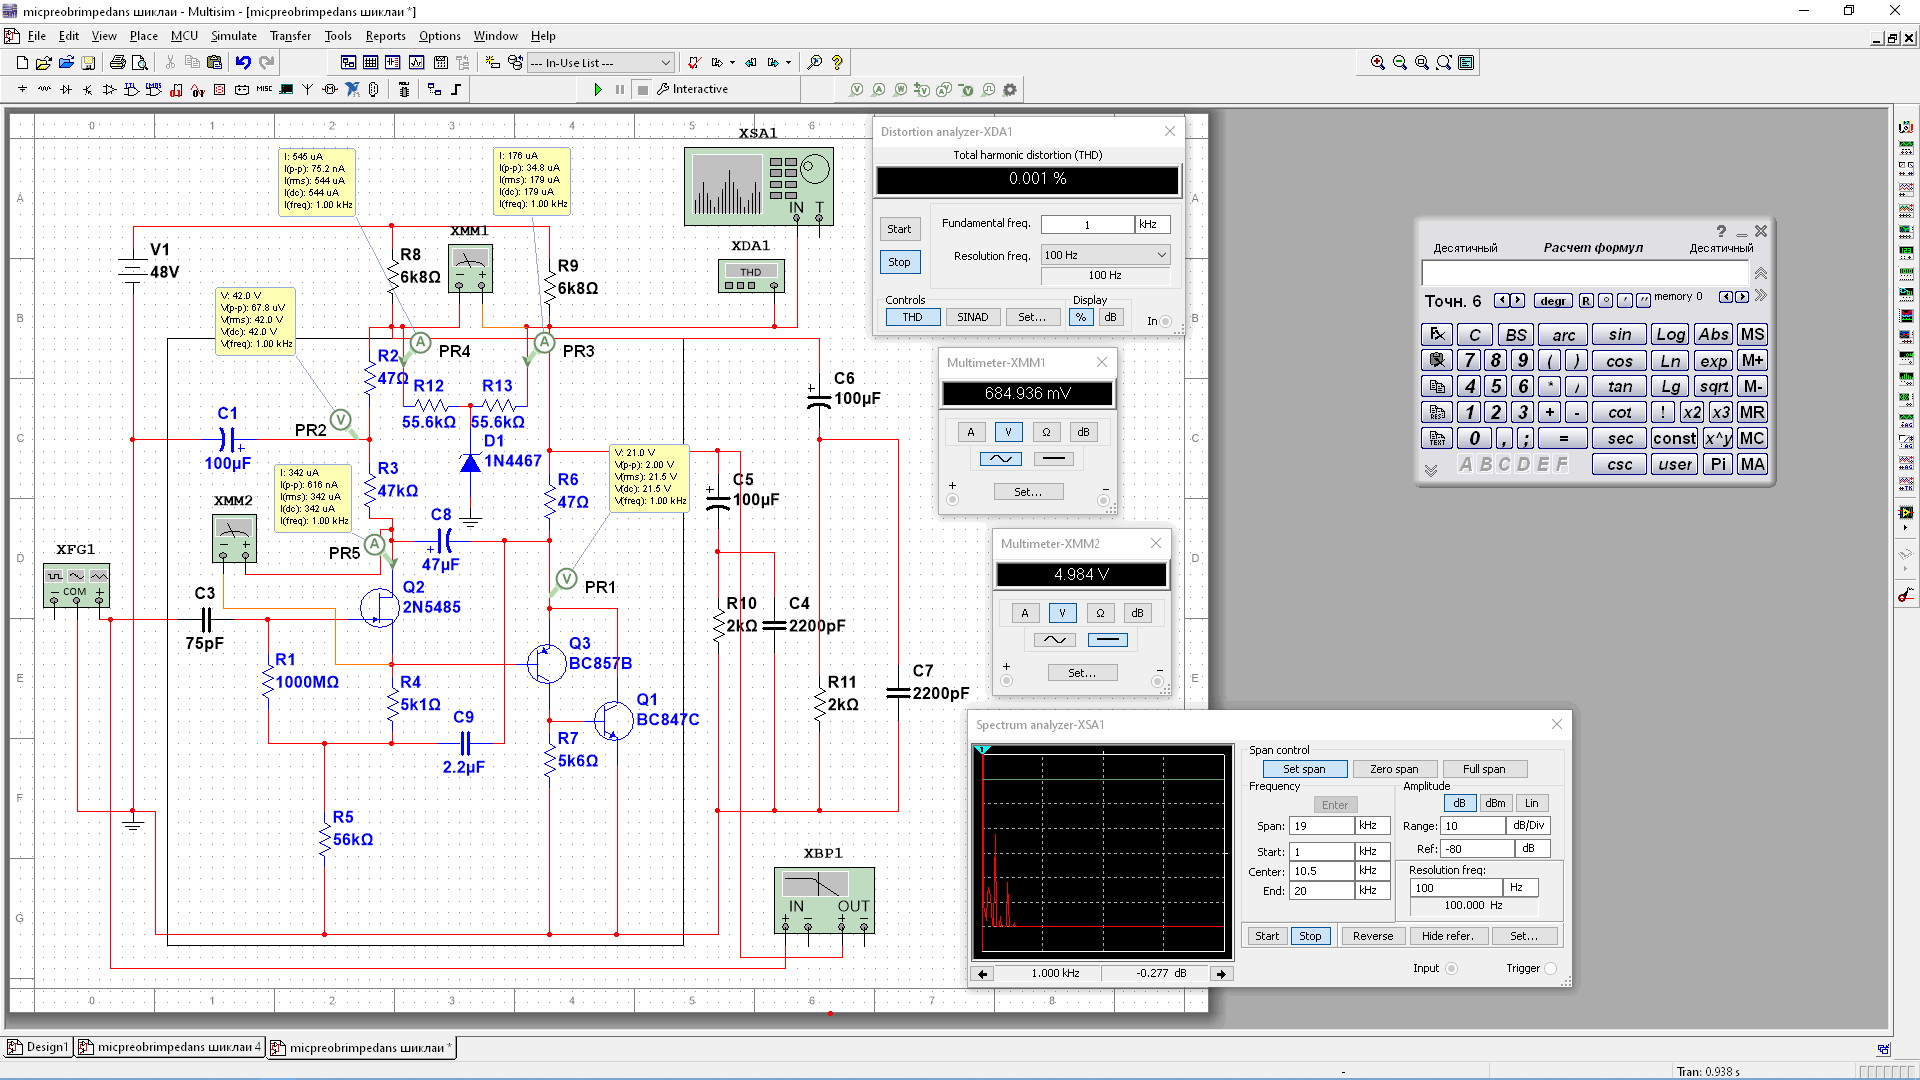This screenshot has width=1920, height=1080.
Task: Set Multimeter-XMM1 to ammeter mode A
Action: tap(970, 432)
